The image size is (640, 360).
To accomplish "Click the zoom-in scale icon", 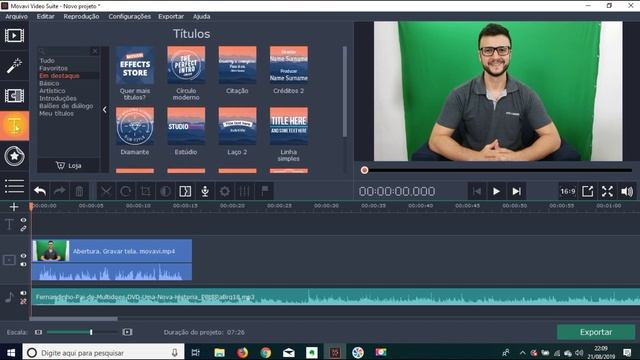I will (127, 332).
